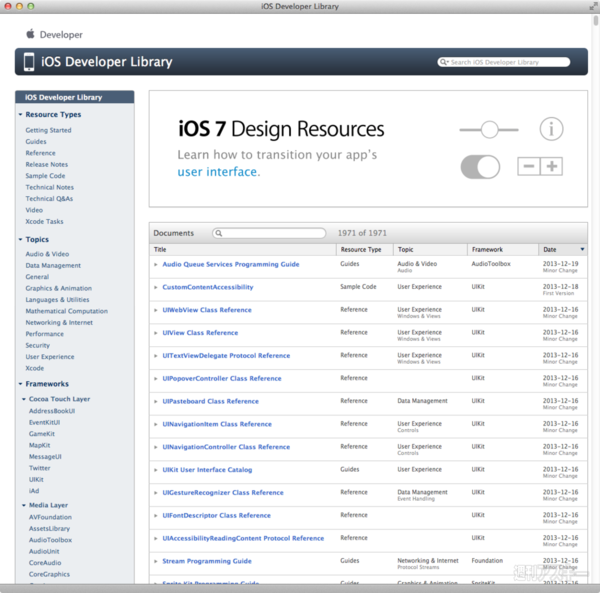Open UINavigationController Class Reference

coord(226,447)
